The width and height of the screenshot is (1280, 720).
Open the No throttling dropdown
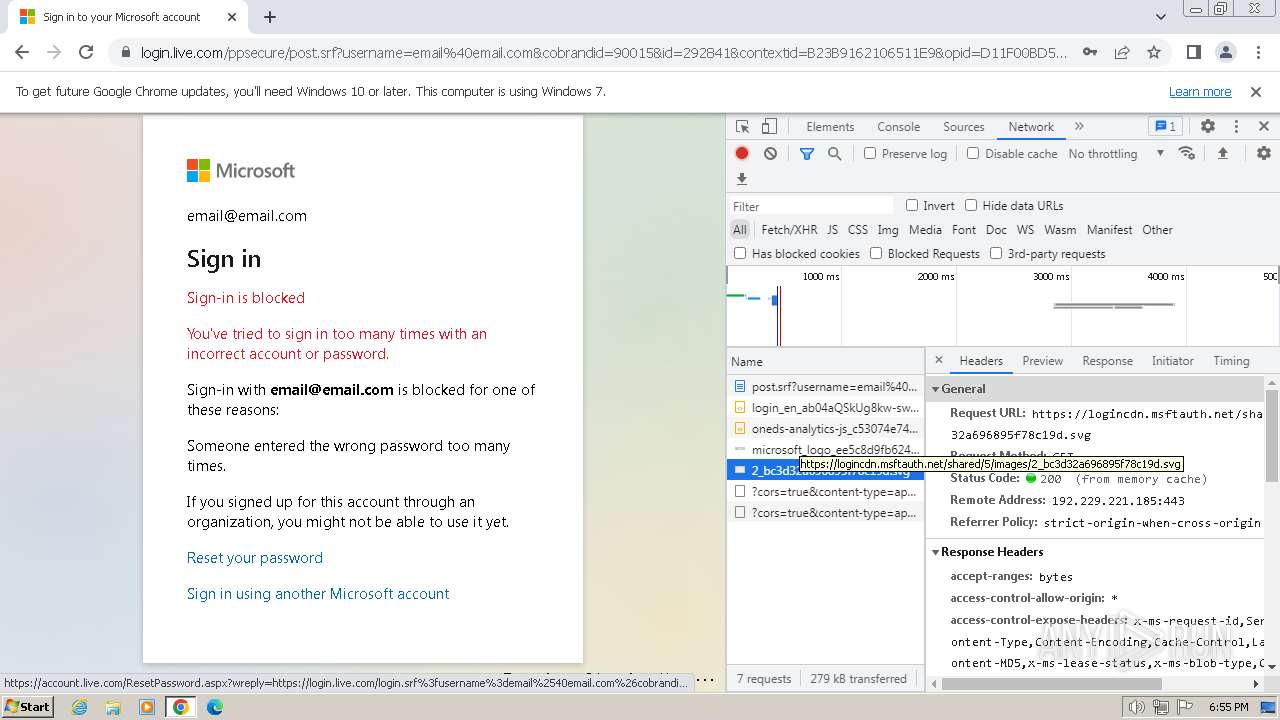coord(1116,154)
